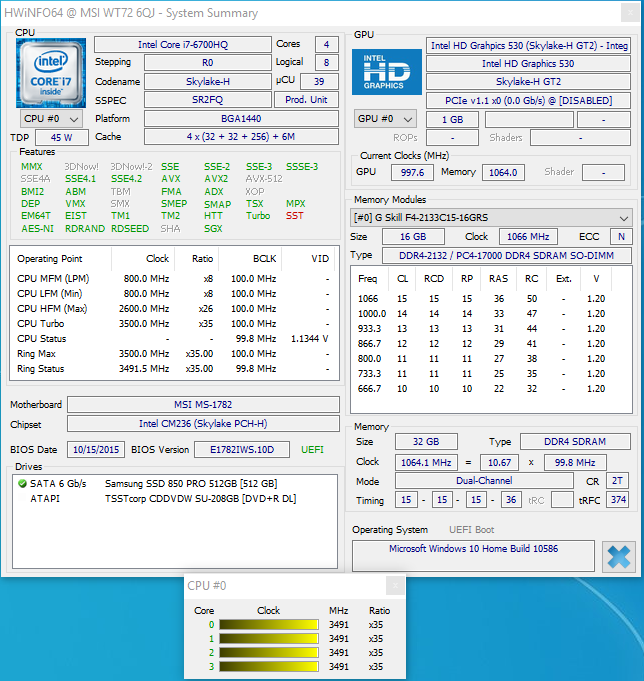Click the 1066 frequency timing row

pyautogui.click(x=491, y=298)
